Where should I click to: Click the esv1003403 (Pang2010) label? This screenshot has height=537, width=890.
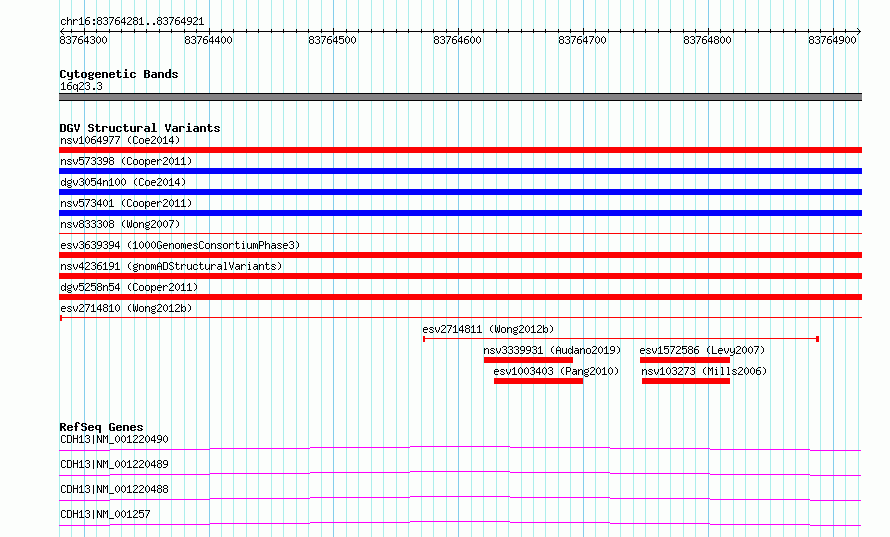556,371
